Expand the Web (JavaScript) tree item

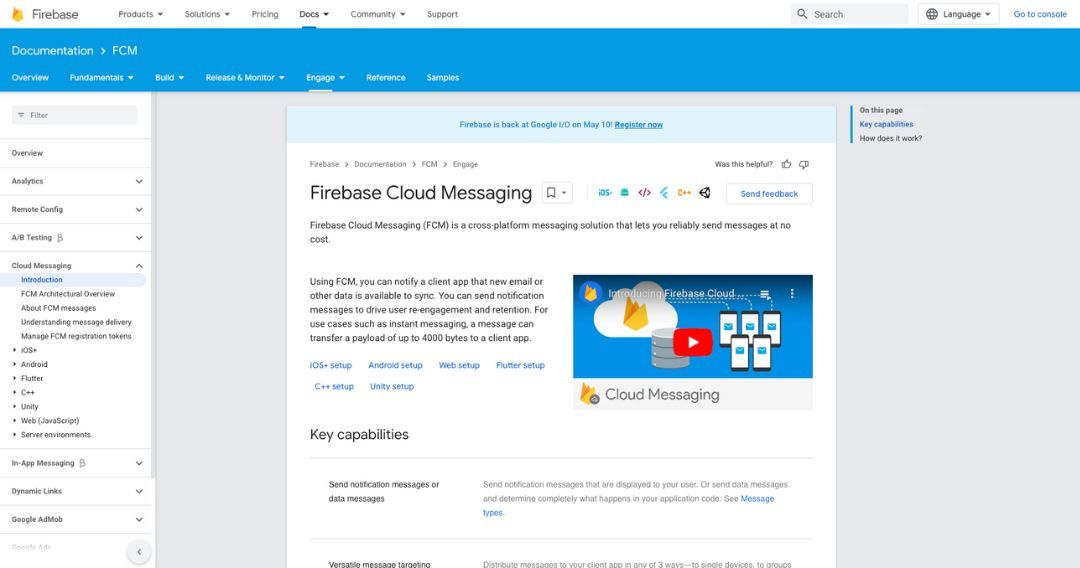pyautogui.click(x=14, y=421)
